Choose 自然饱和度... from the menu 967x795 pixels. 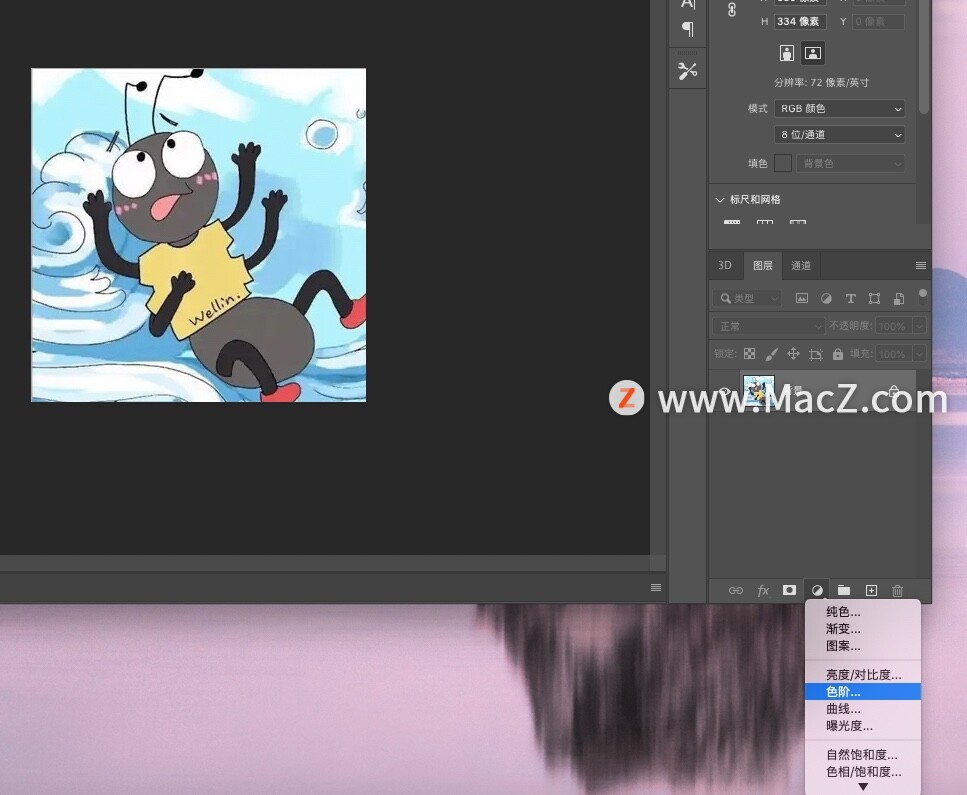pyautogui.click(x=863, y=755)
